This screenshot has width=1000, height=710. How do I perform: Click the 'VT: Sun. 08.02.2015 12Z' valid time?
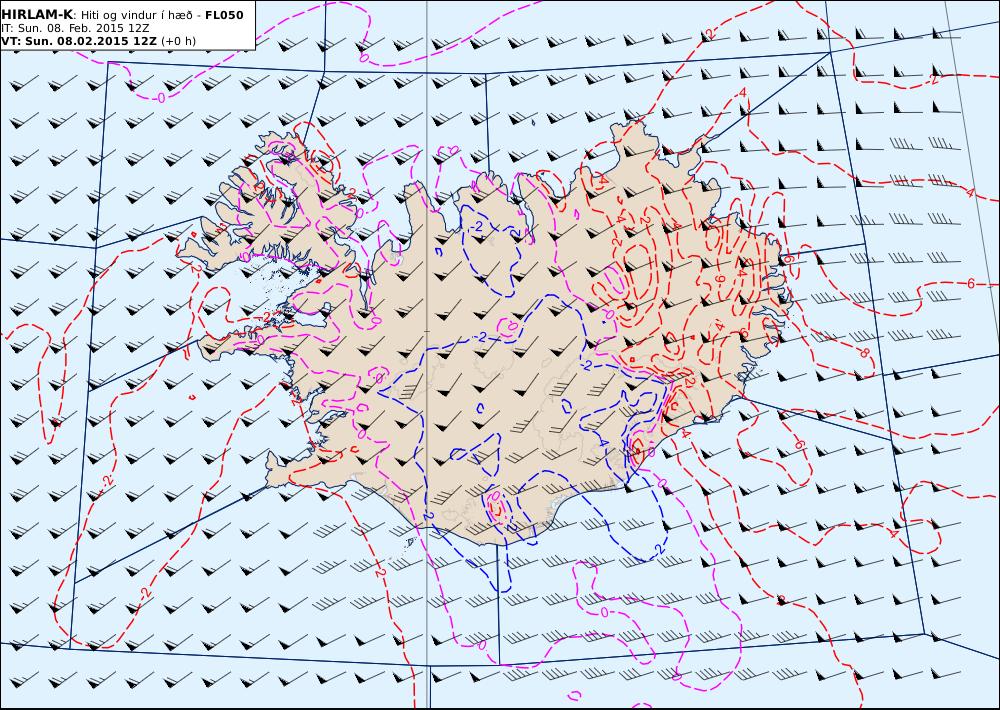pyautogui.click(x=78, y=41)
